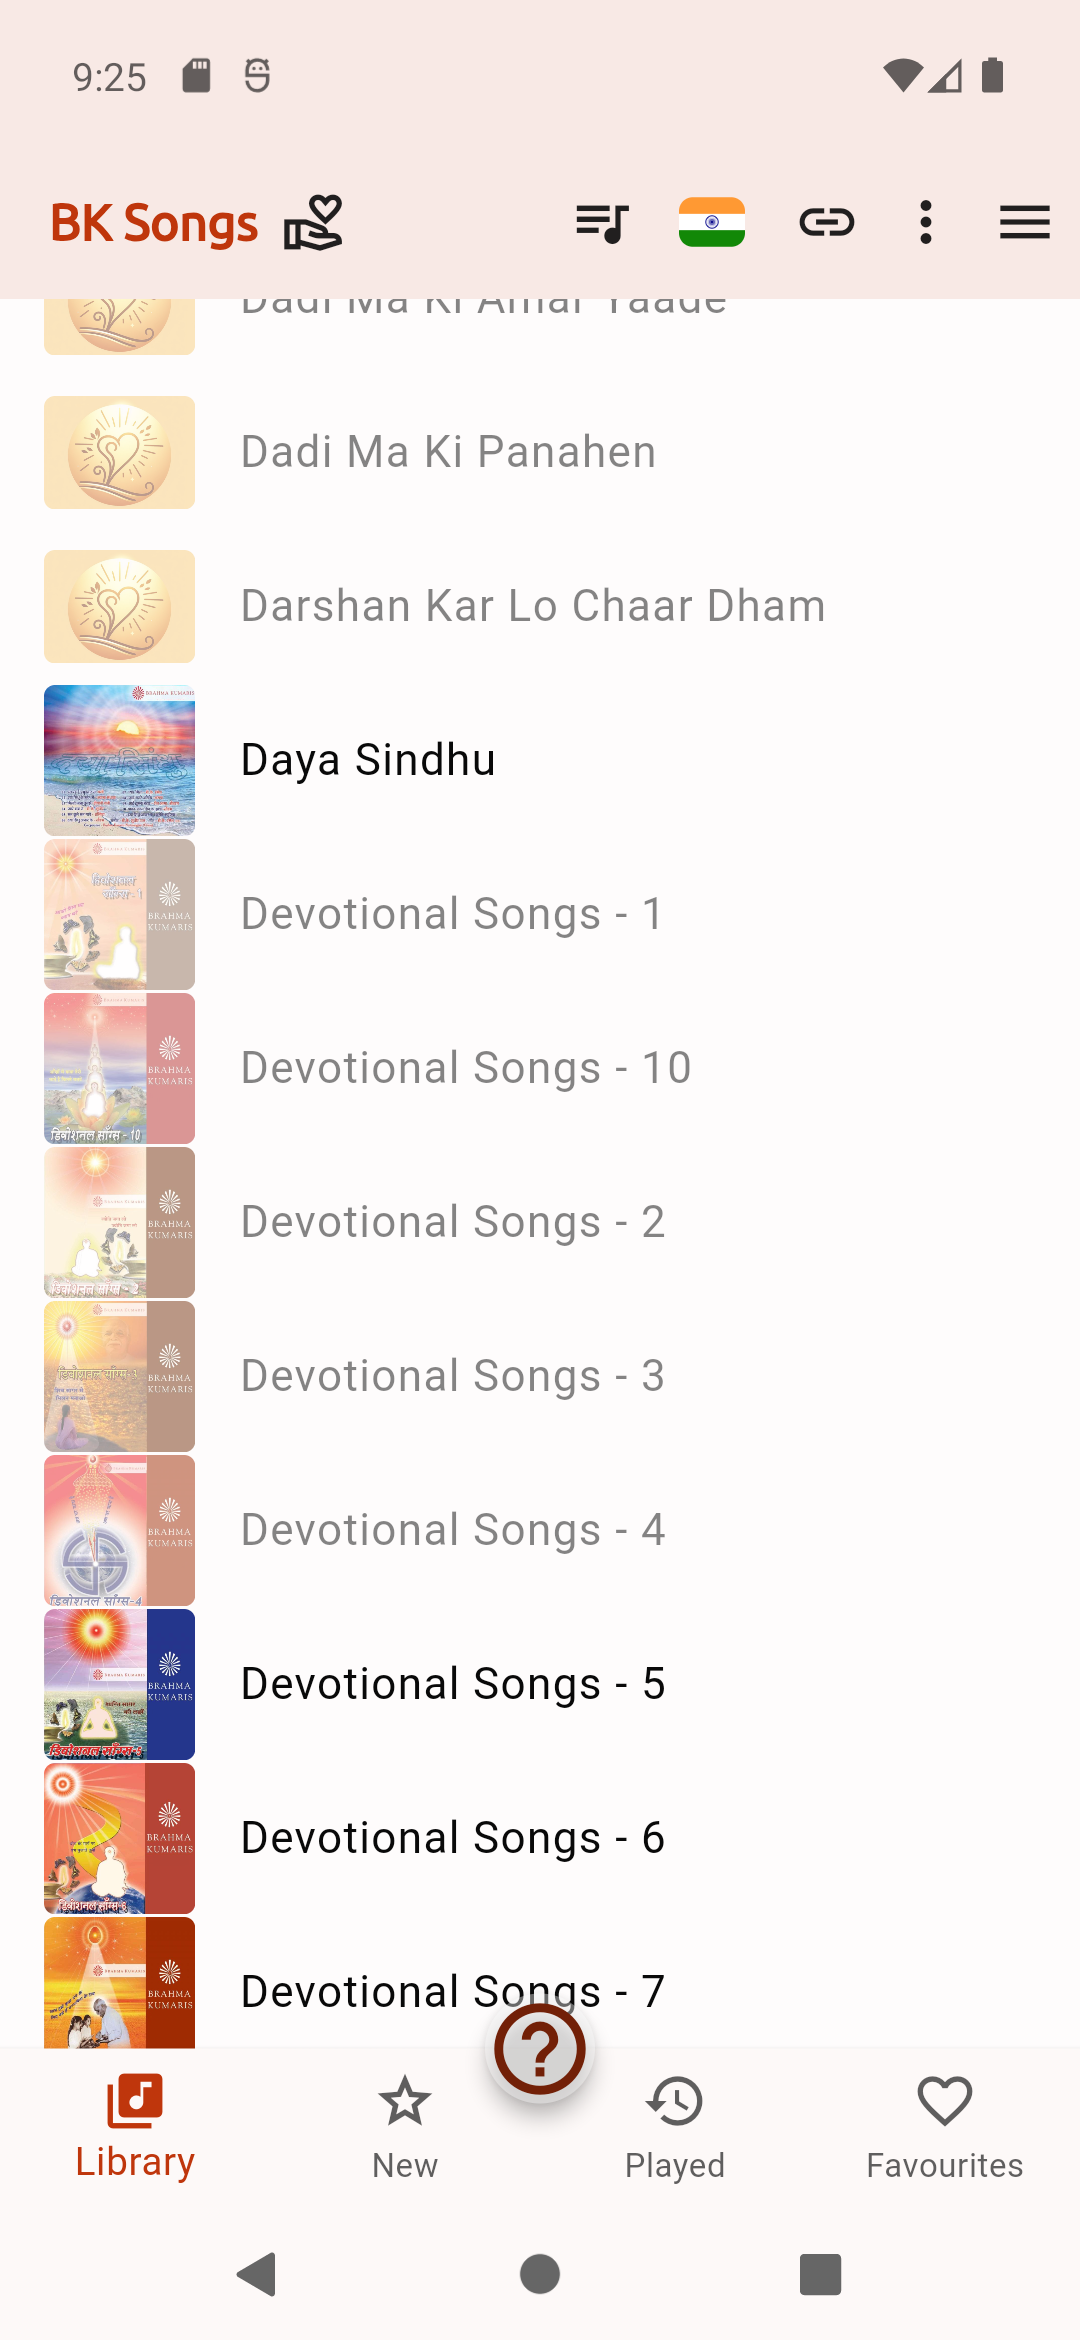Select Darshan Kar Lo Chaar Dham
Image resolution: width=1080 pixels, height=2340 pixels.
click(x=533, y=606)
